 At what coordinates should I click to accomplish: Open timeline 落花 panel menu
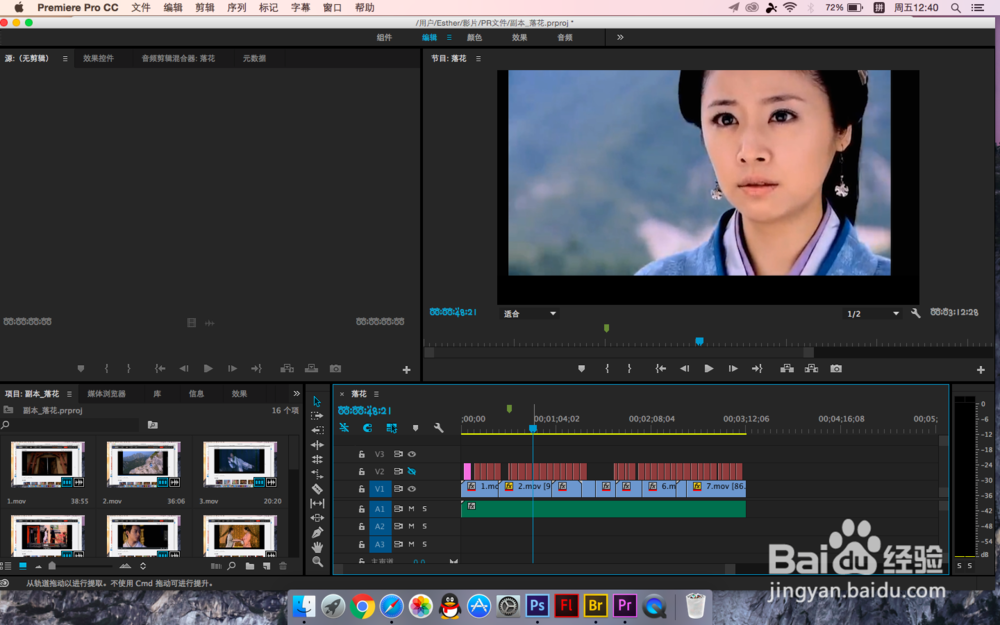pos(376,394)
